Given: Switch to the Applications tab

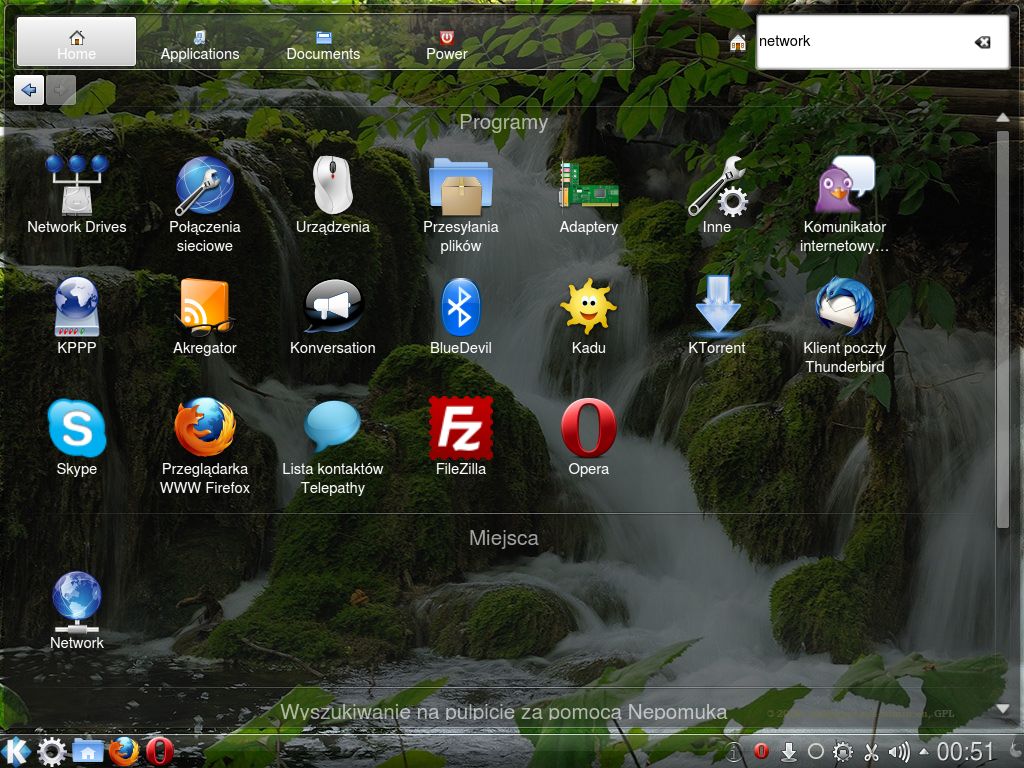Looking at the screenshot, I should coord(200,45).
